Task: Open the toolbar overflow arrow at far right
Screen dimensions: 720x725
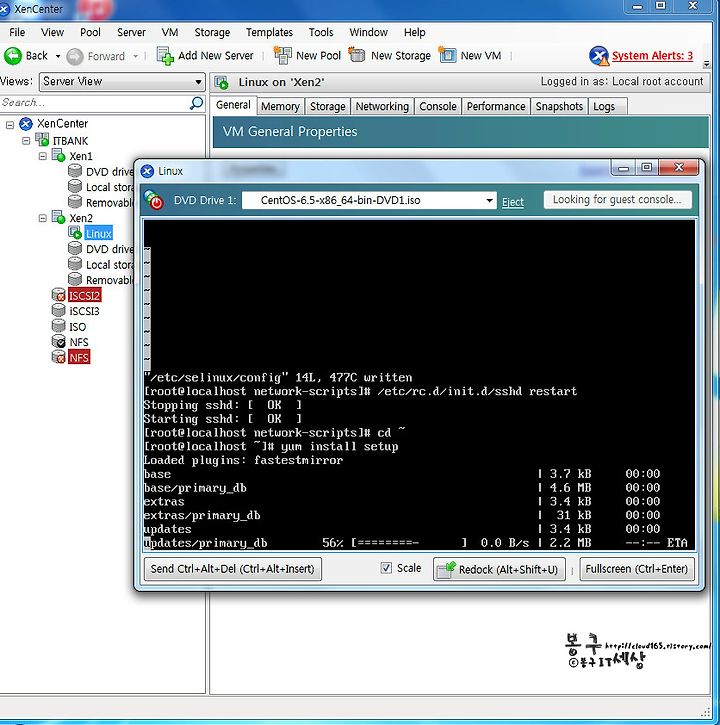Action: pyautogui.click(x=706, y=64)
